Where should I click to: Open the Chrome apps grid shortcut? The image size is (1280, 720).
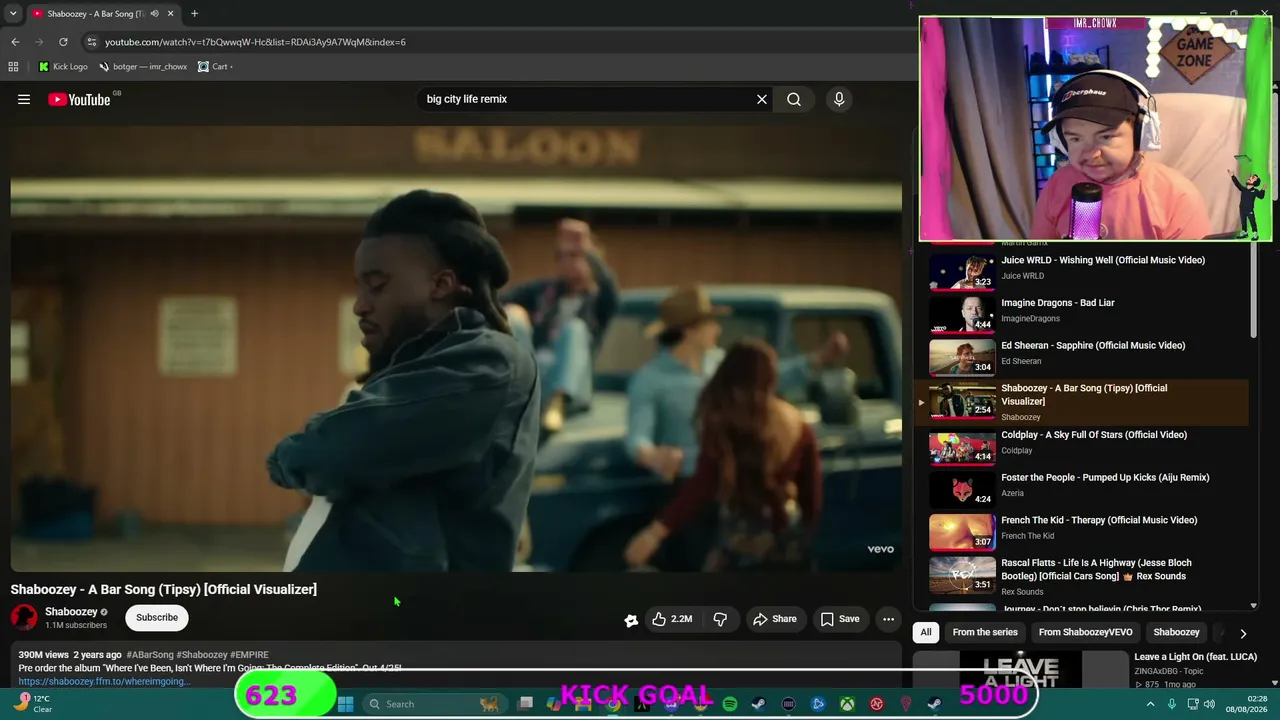13,67
